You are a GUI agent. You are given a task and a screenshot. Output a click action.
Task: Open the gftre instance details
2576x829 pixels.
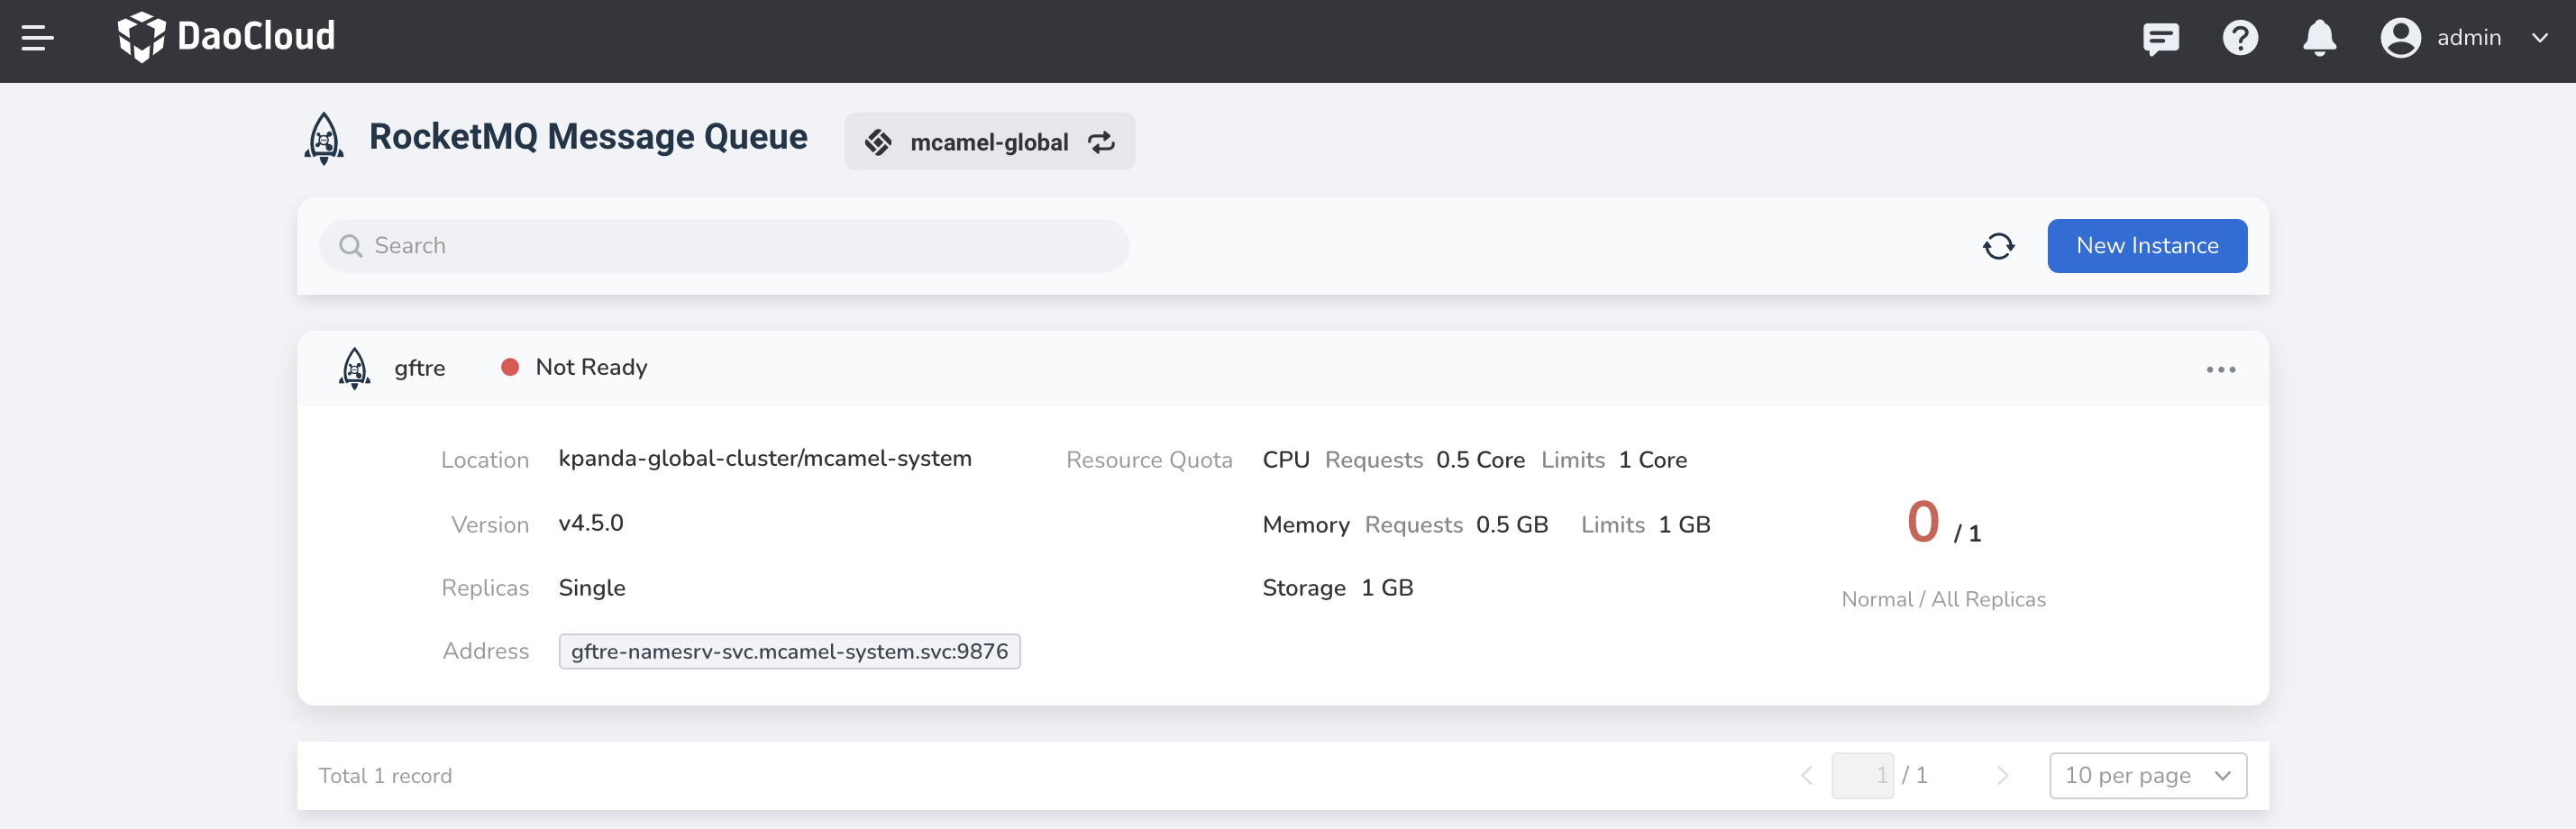pyautogui.click(x=420, y=368)
